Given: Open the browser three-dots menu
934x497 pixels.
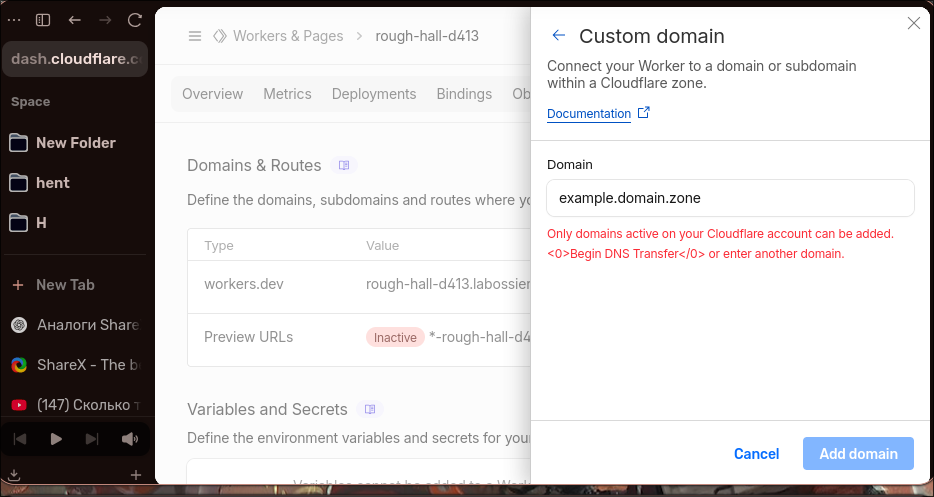Looking at the screenshot, I should tap(12, 19).
